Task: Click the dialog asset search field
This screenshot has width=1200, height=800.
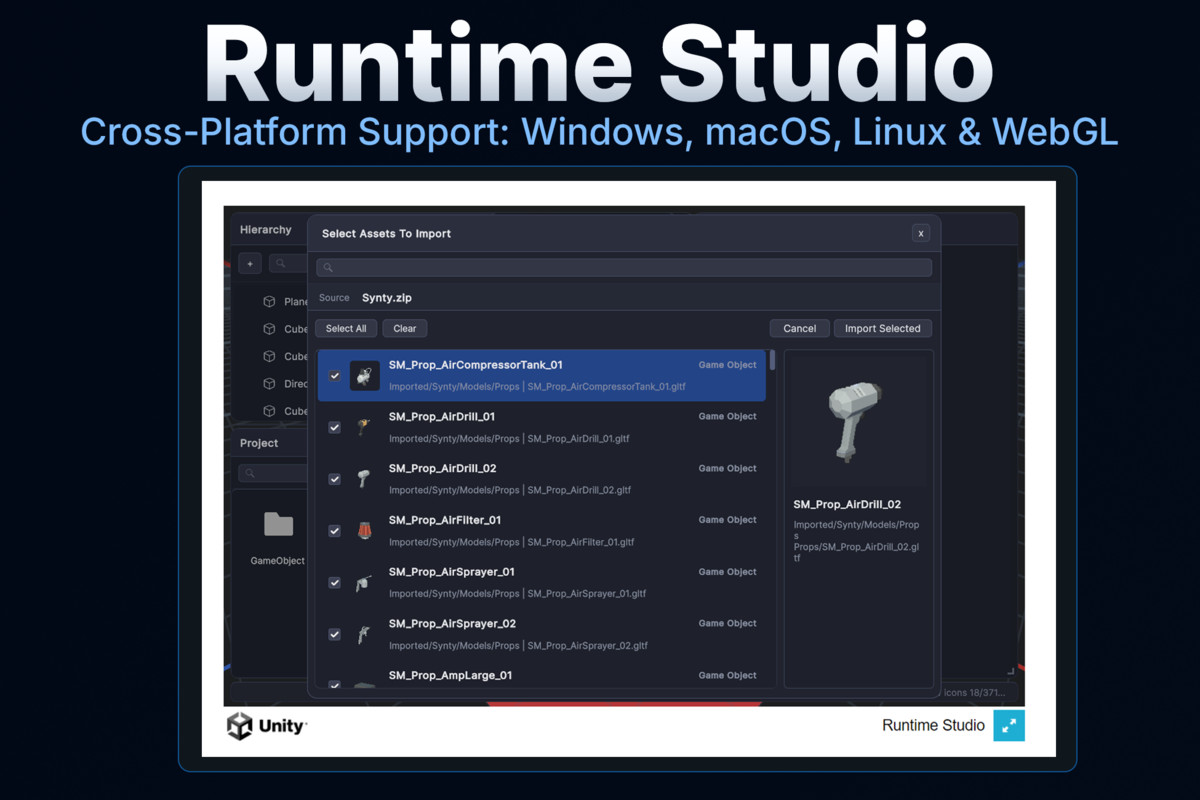Action: coord(624,268)
